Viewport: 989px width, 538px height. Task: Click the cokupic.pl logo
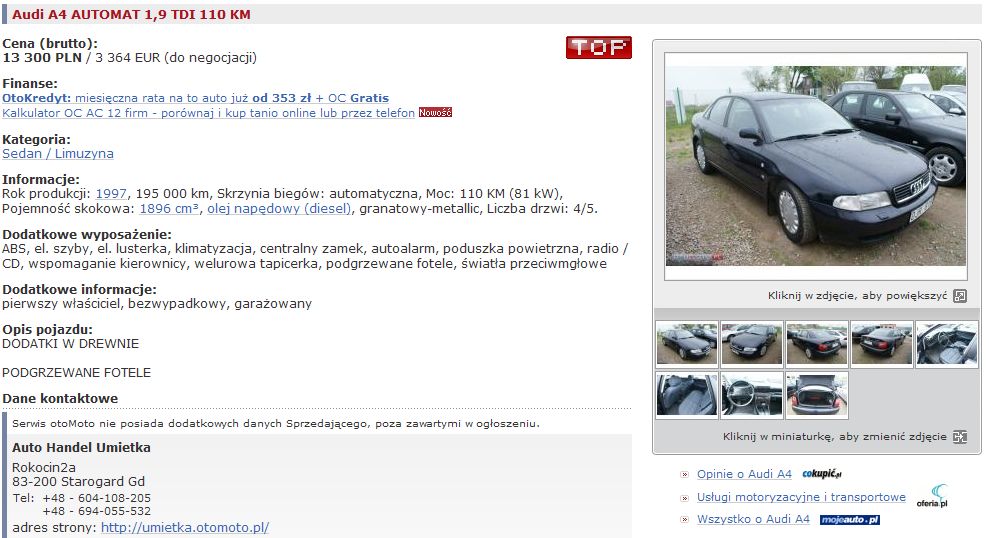click(x=821, y=474)
